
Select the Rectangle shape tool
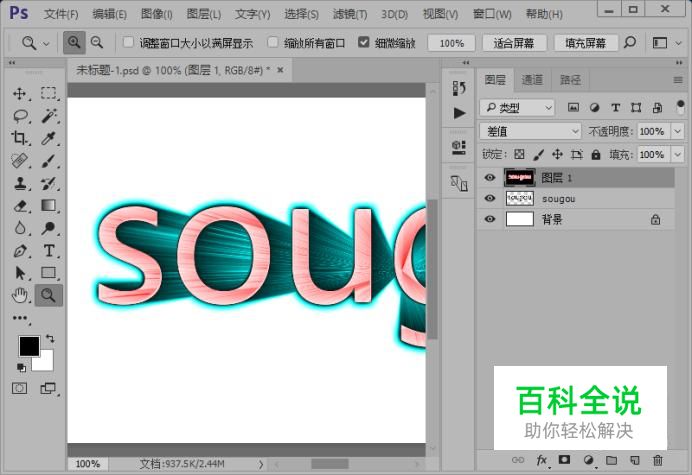point(49,273)
